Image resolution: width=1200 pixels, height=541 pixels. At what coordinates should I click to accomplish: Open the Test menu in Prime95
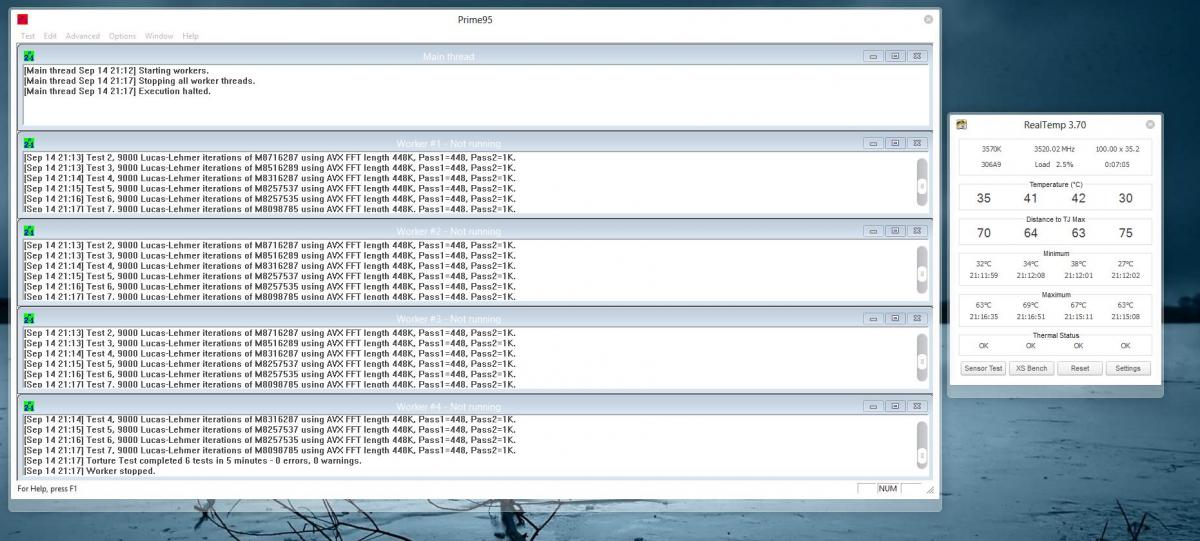coord(28,36)
